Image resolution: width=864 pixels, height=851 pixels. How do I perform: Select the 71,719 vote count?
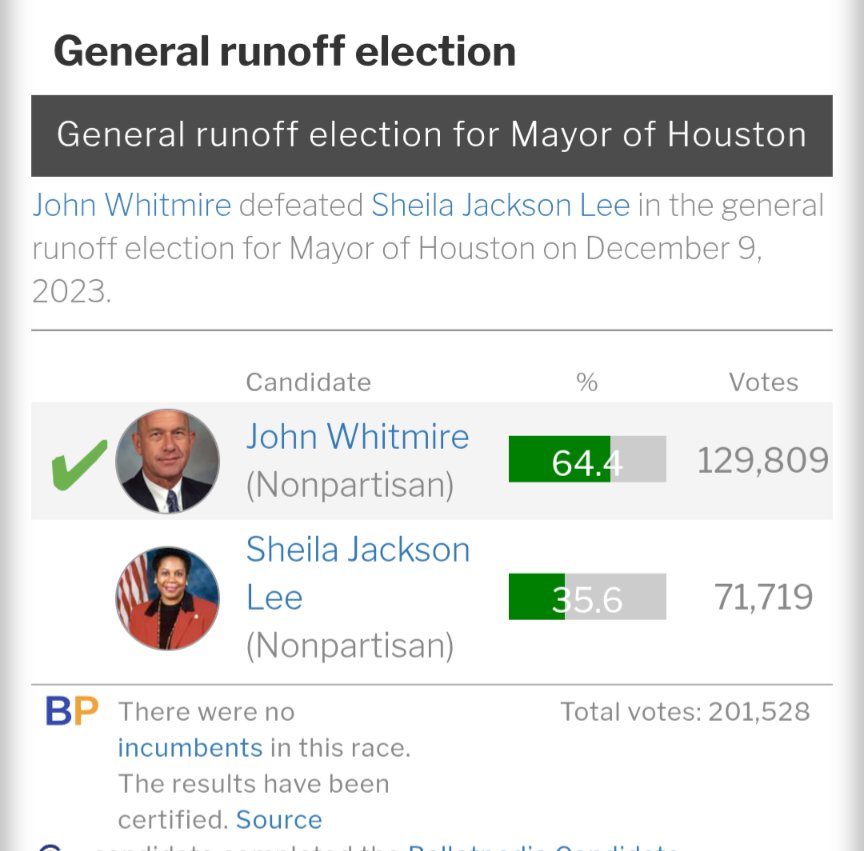[763, 597]
